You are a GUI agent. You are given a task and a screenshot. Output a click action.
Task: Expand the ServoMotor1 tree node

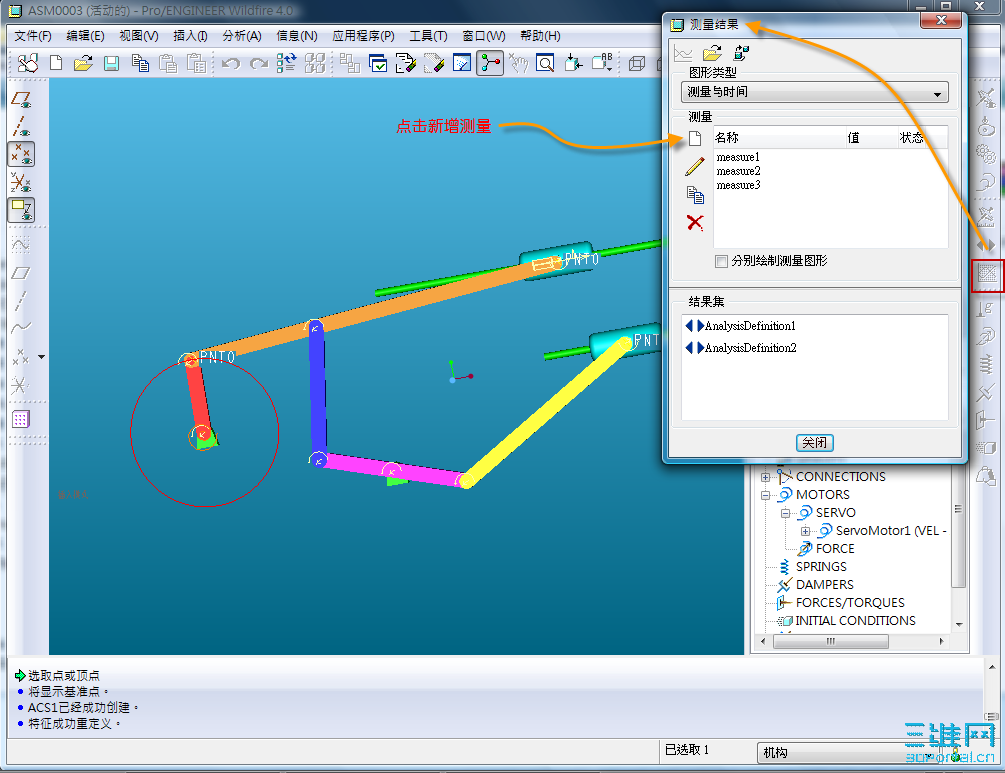[805, 531]
